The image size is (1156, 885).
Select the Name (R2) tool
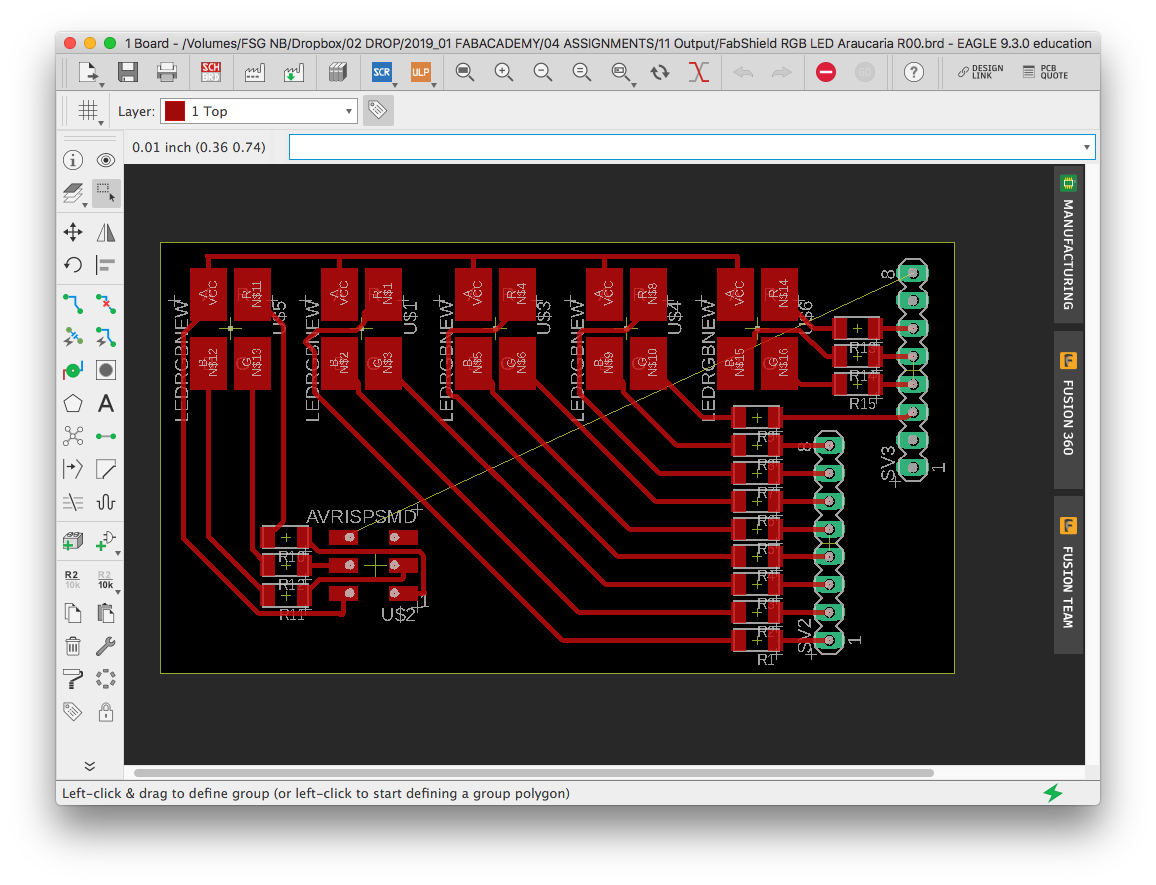click(72, 580)
